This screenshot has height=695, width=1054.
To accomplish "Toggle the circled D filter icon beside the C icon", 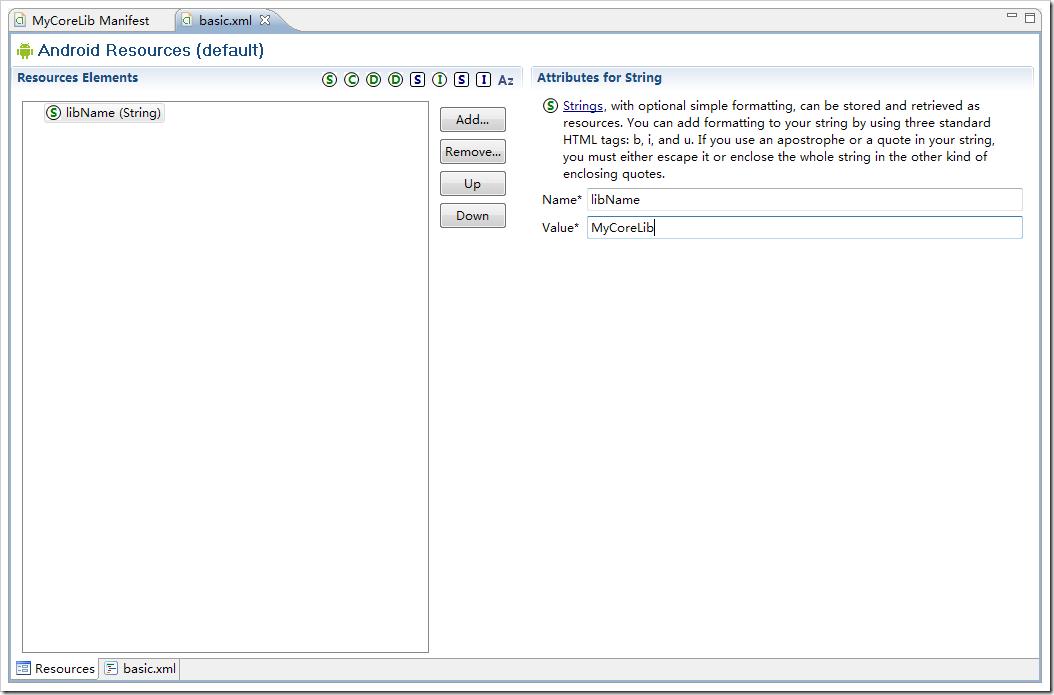I will 373,80.
